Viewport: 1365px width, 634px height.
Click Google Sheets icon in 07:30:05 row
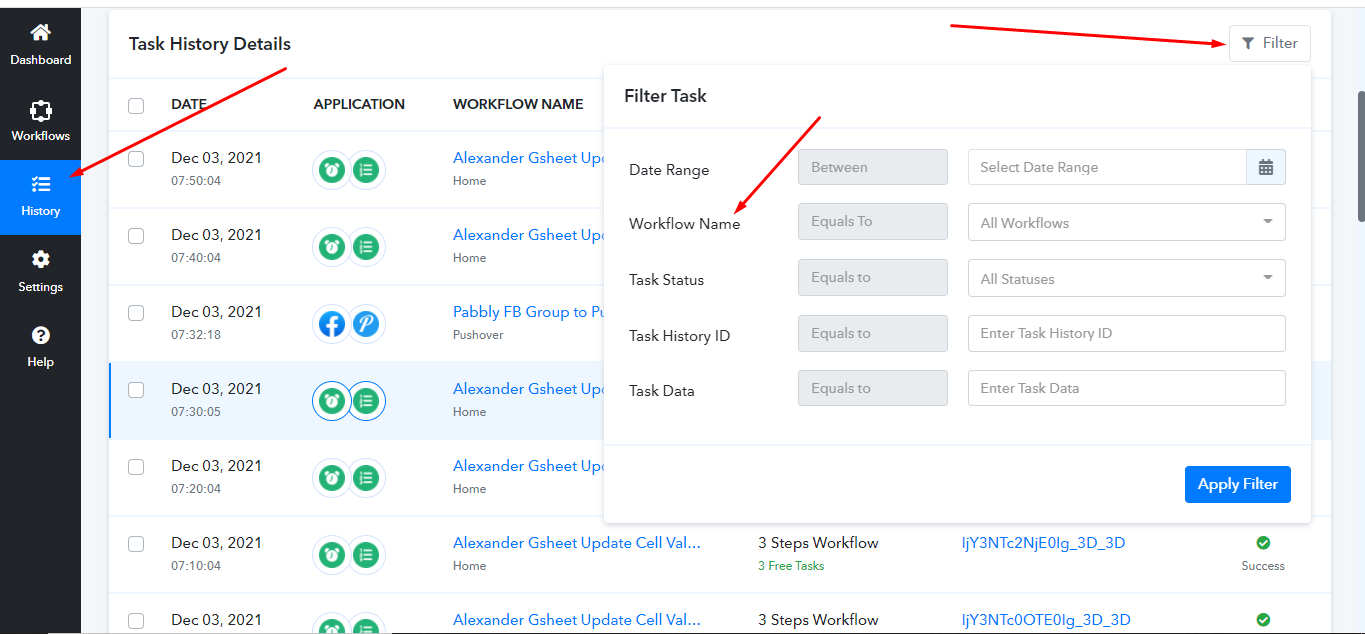click(x=367, y=401)
